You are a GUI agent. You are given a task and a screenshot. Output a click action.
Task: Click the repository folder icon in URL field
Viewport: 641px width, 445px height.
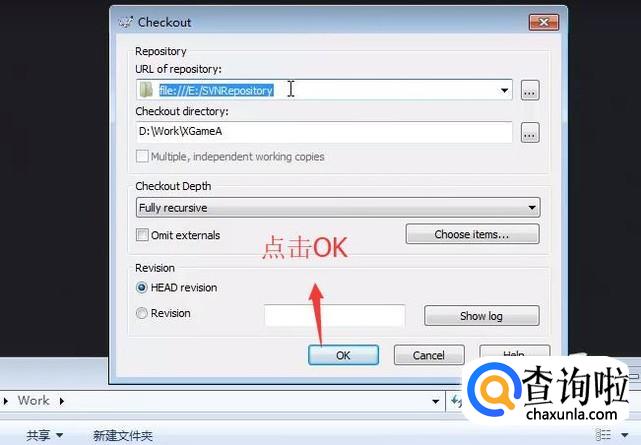click(146, 90)
